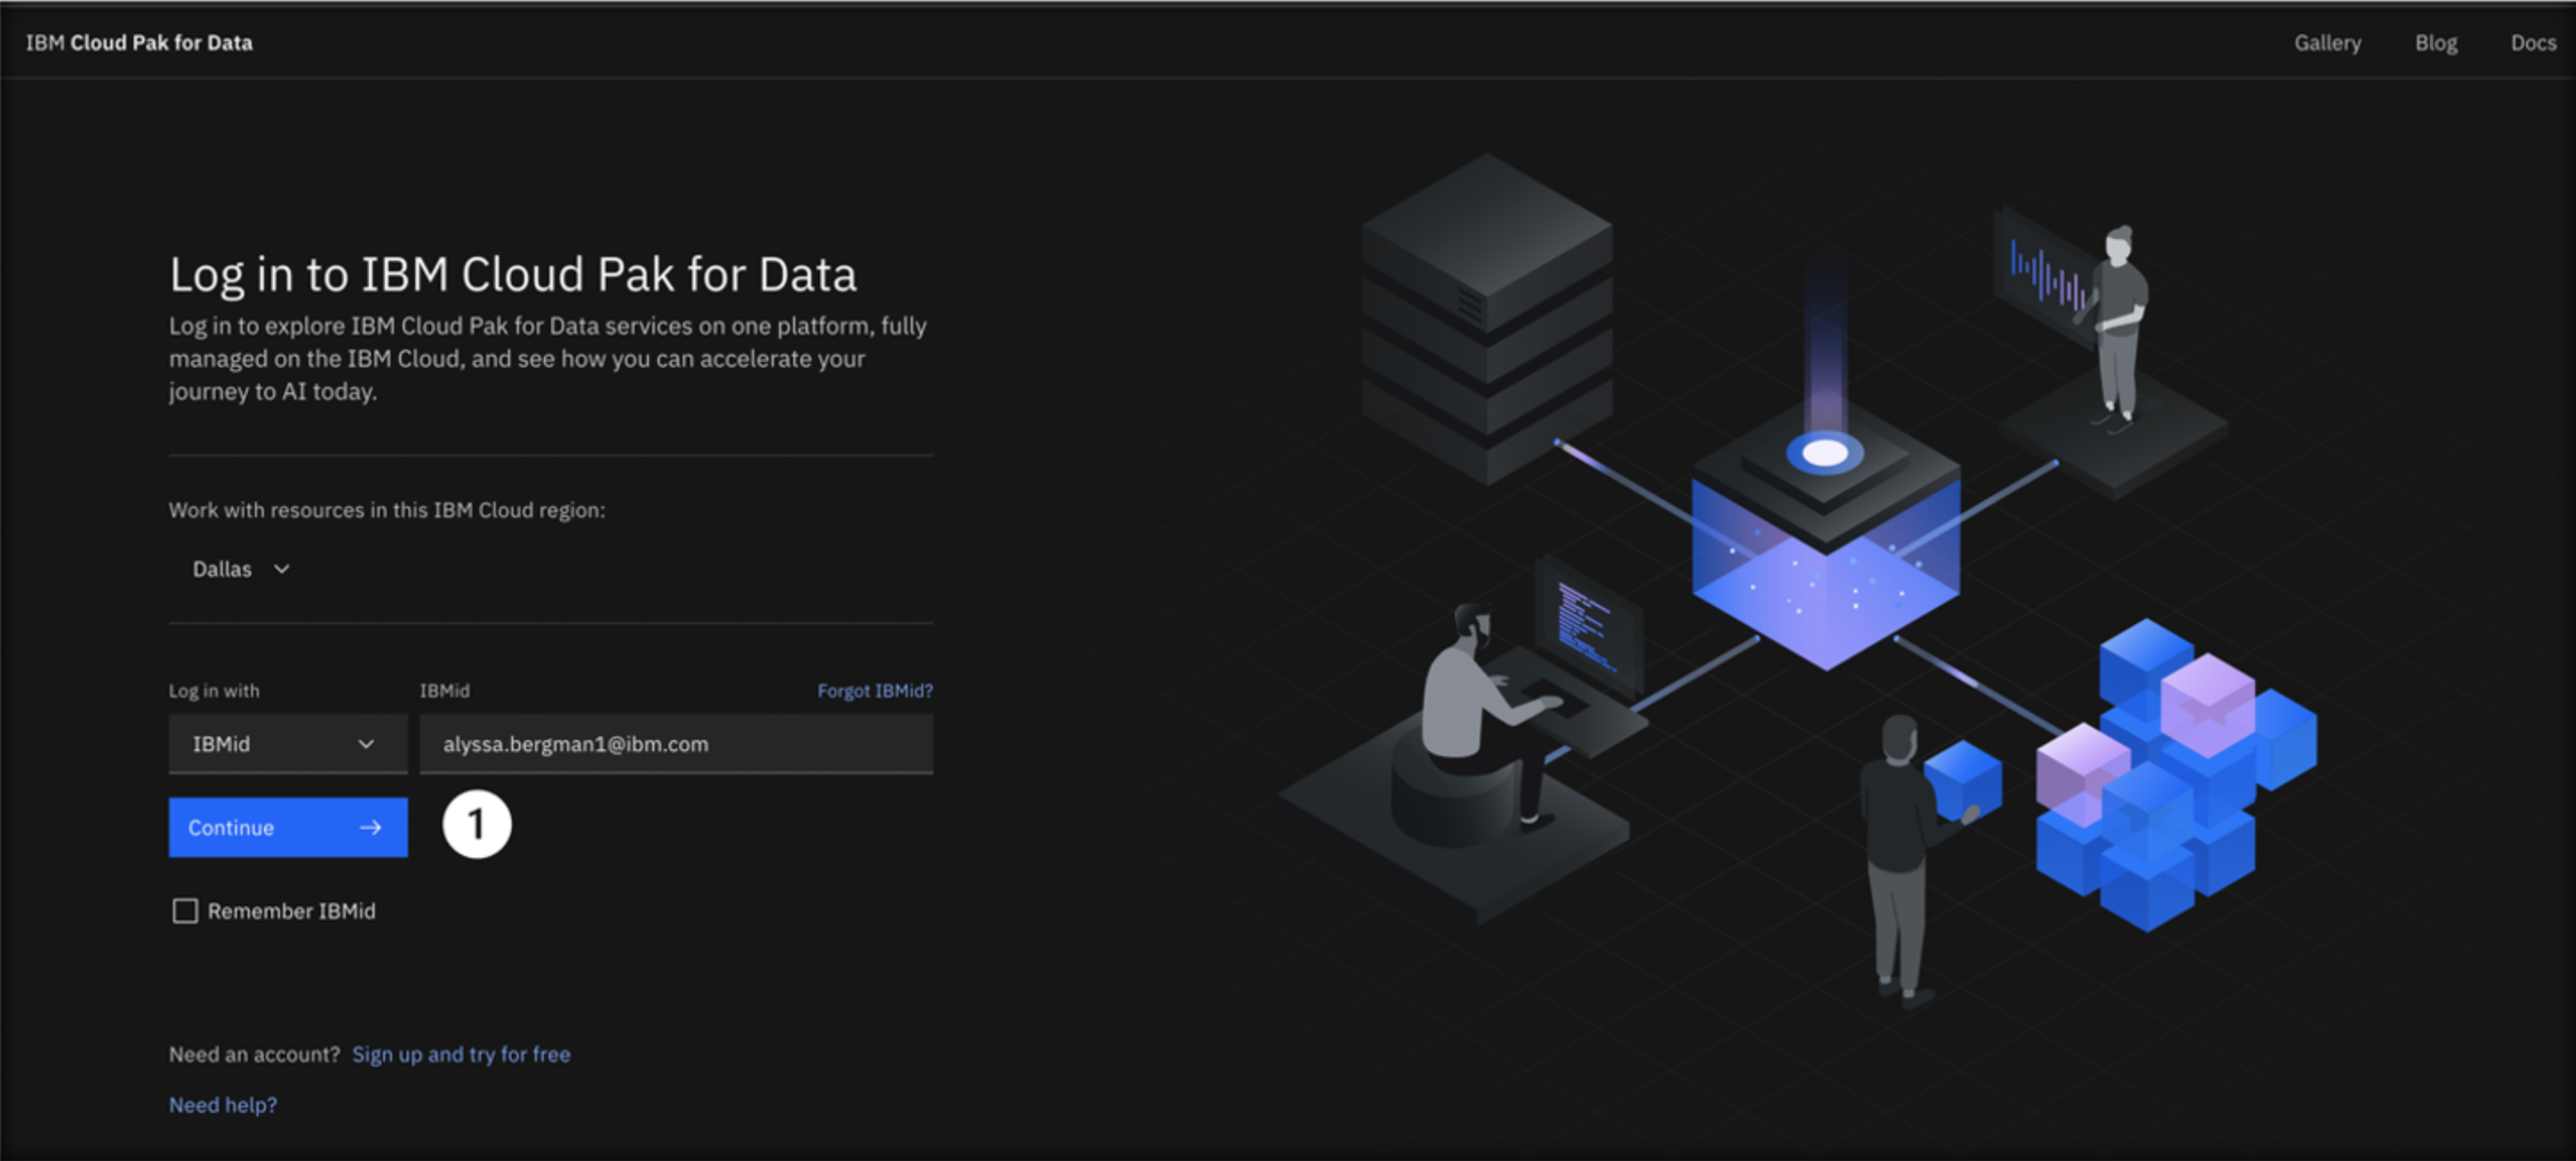Click the stacked server illustration
Viewport: 2576px width, 1161px height.
(1487, 320)
